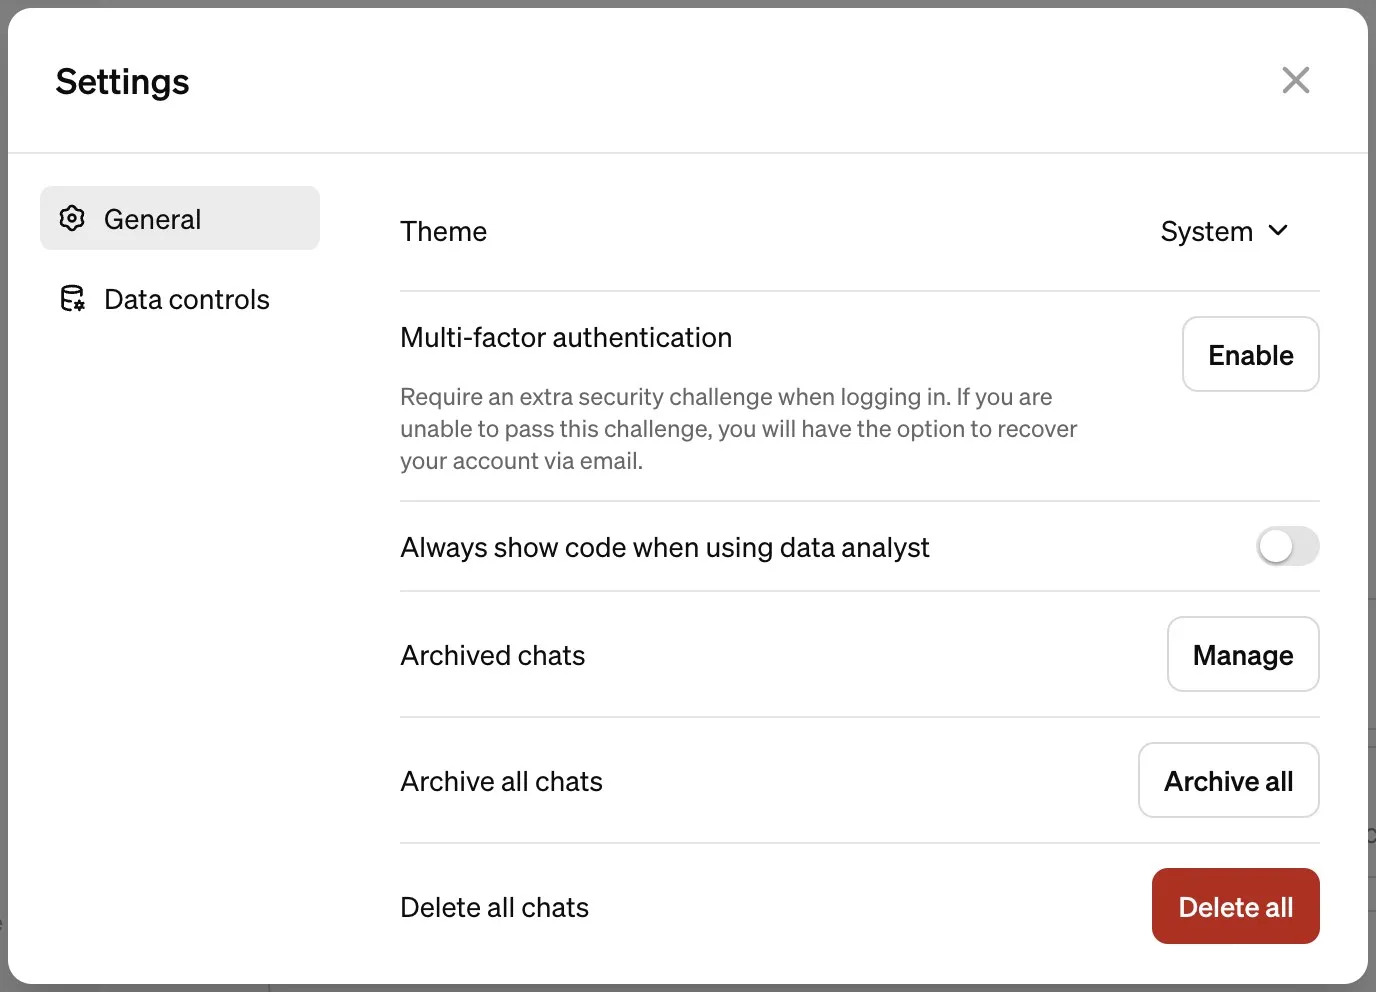
Task: Click the Settings heading text
Action: click(122, 82)
